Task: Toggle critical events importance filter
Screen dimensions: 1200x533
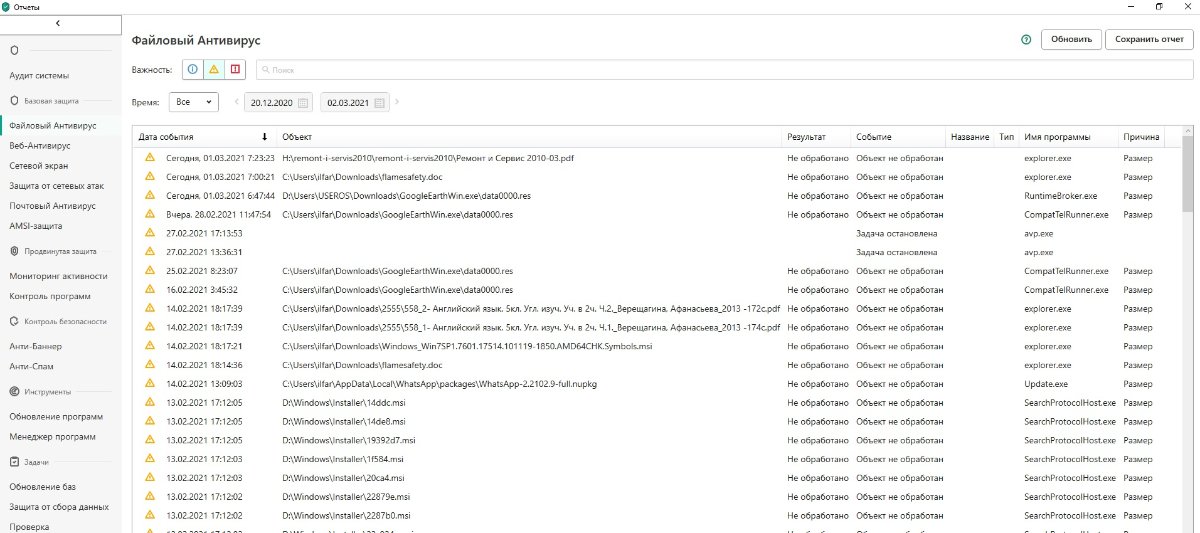Action: point(235,70)
